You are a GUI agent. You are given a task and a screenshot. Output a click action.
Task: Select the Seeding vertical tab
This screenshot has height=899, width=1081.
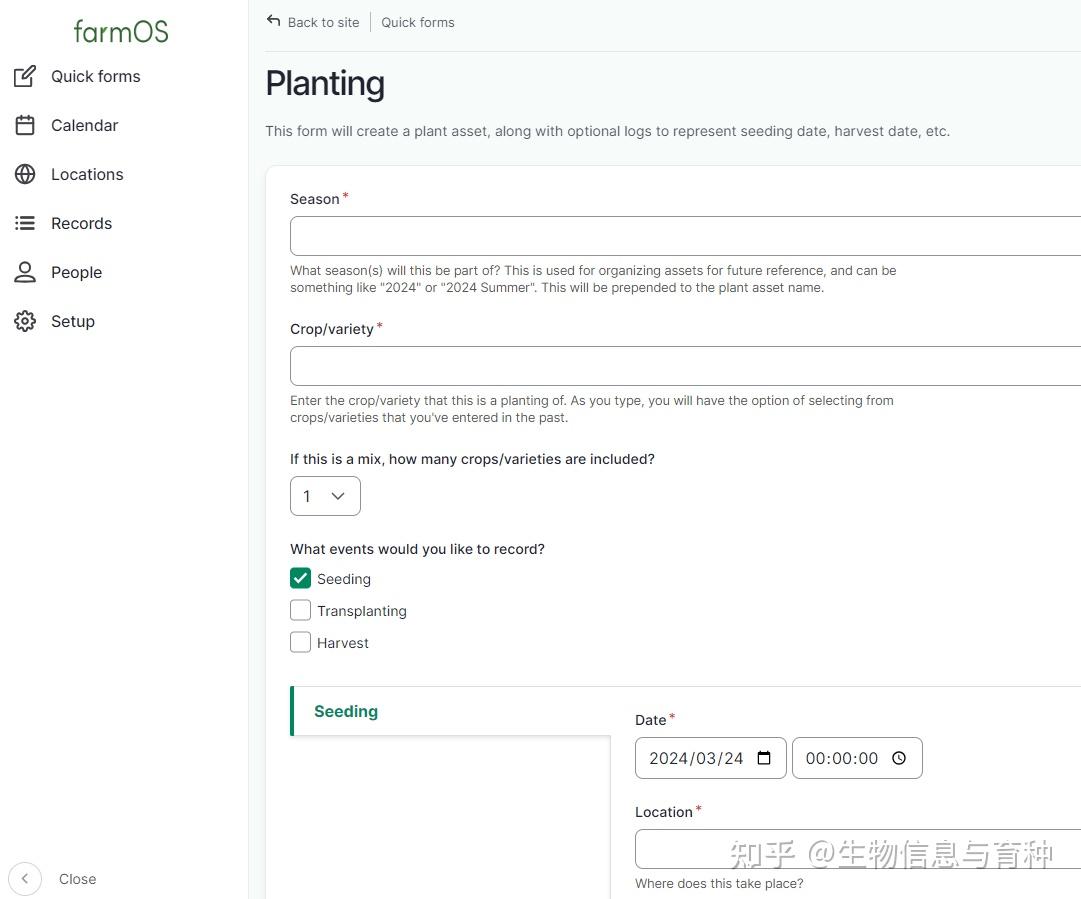[x=451, y=711]
